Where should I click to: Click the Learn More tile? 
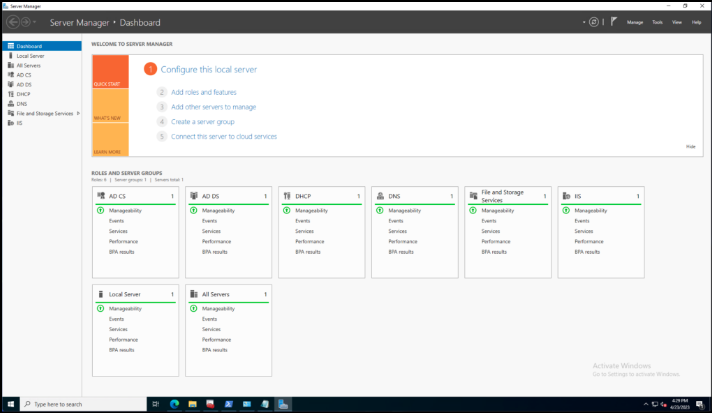[110, 139]
